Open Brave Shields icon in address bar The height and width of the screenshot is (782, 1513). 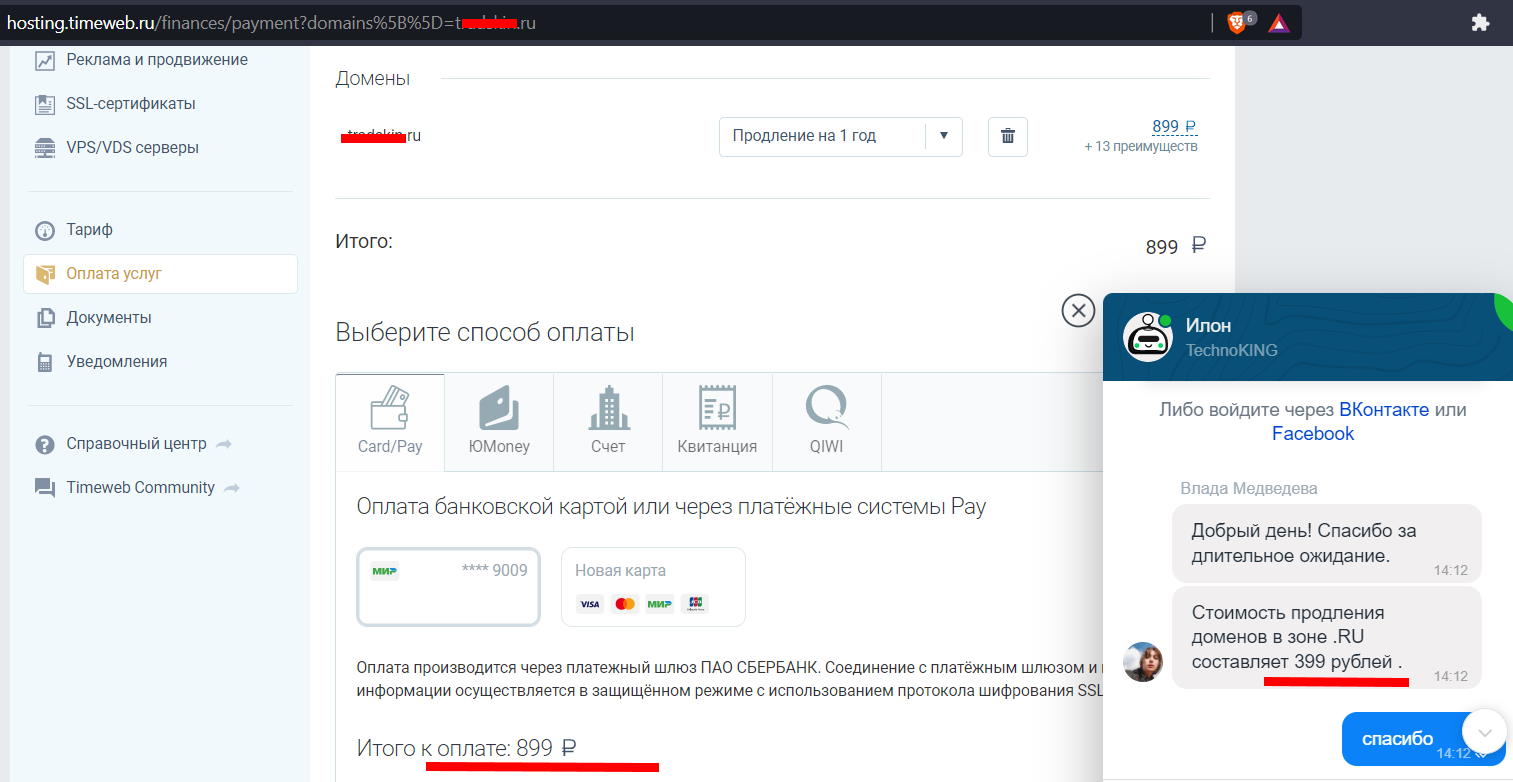(x=1237, y=23)
